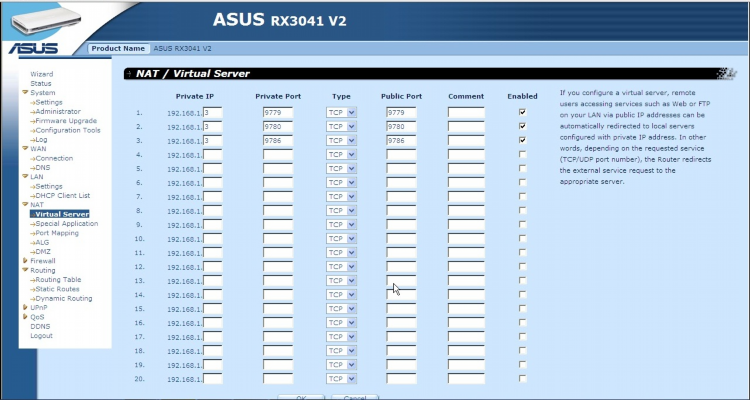View the Routing Table
Viewport: 750px width, 400px height.
tap(58, 280)
